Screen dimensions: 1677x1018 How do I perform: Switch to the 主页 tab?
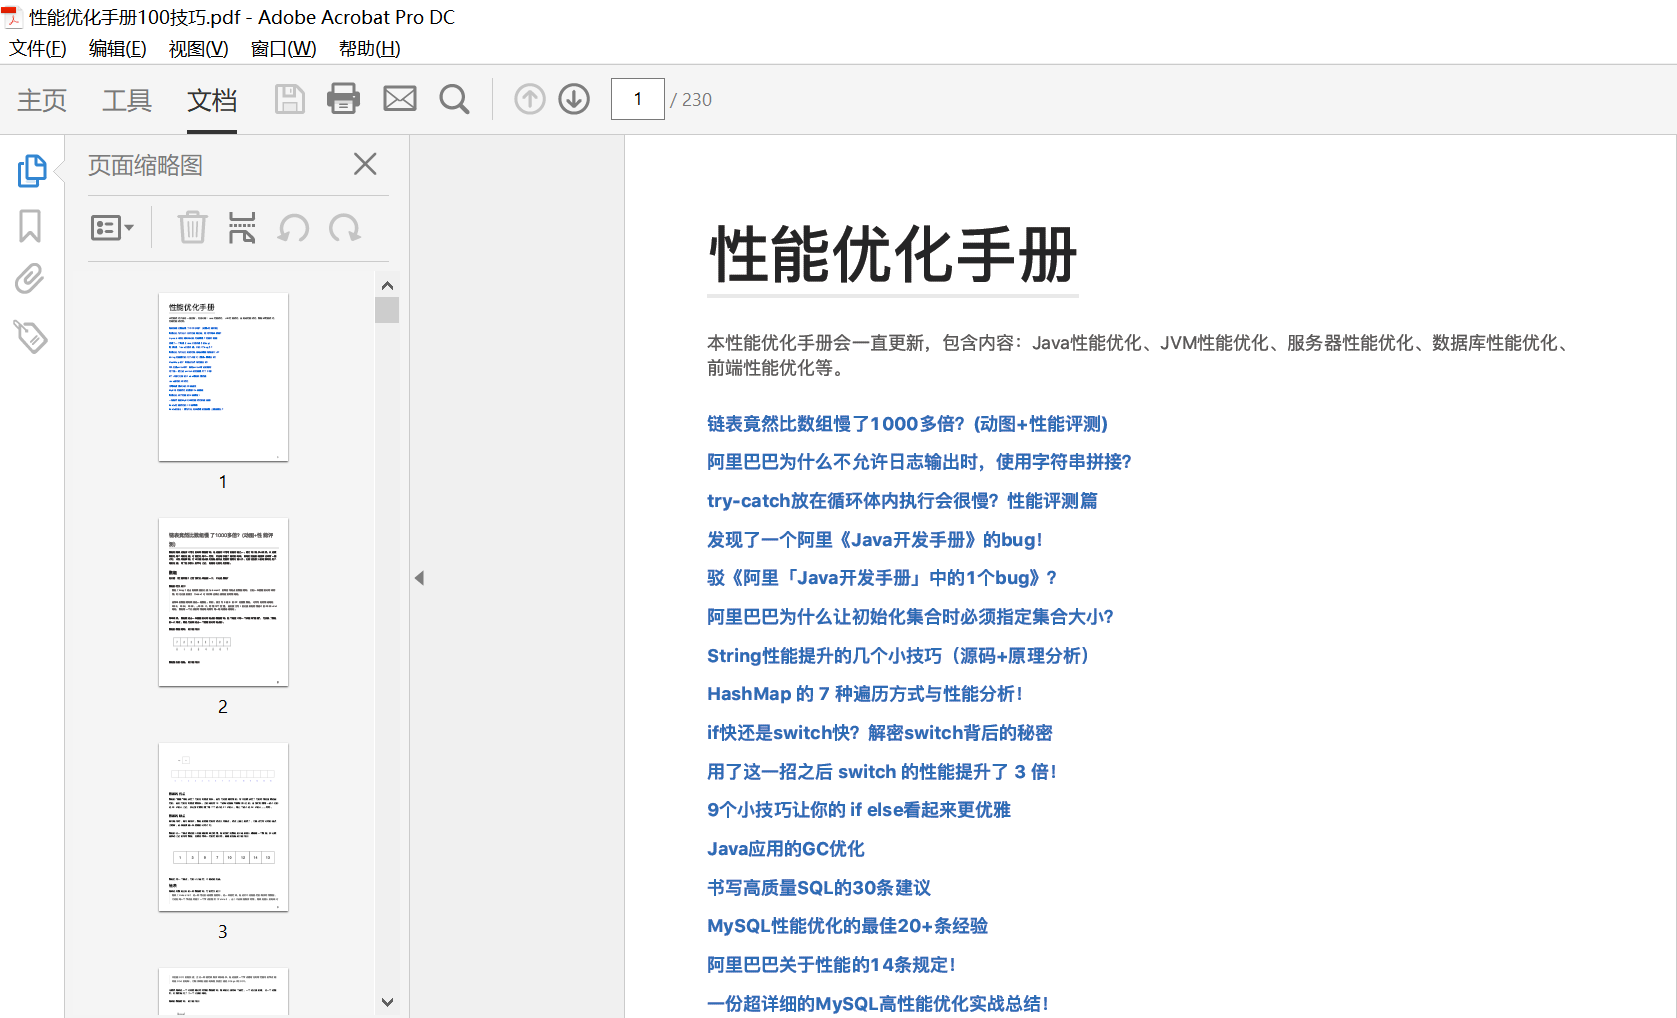42,100
